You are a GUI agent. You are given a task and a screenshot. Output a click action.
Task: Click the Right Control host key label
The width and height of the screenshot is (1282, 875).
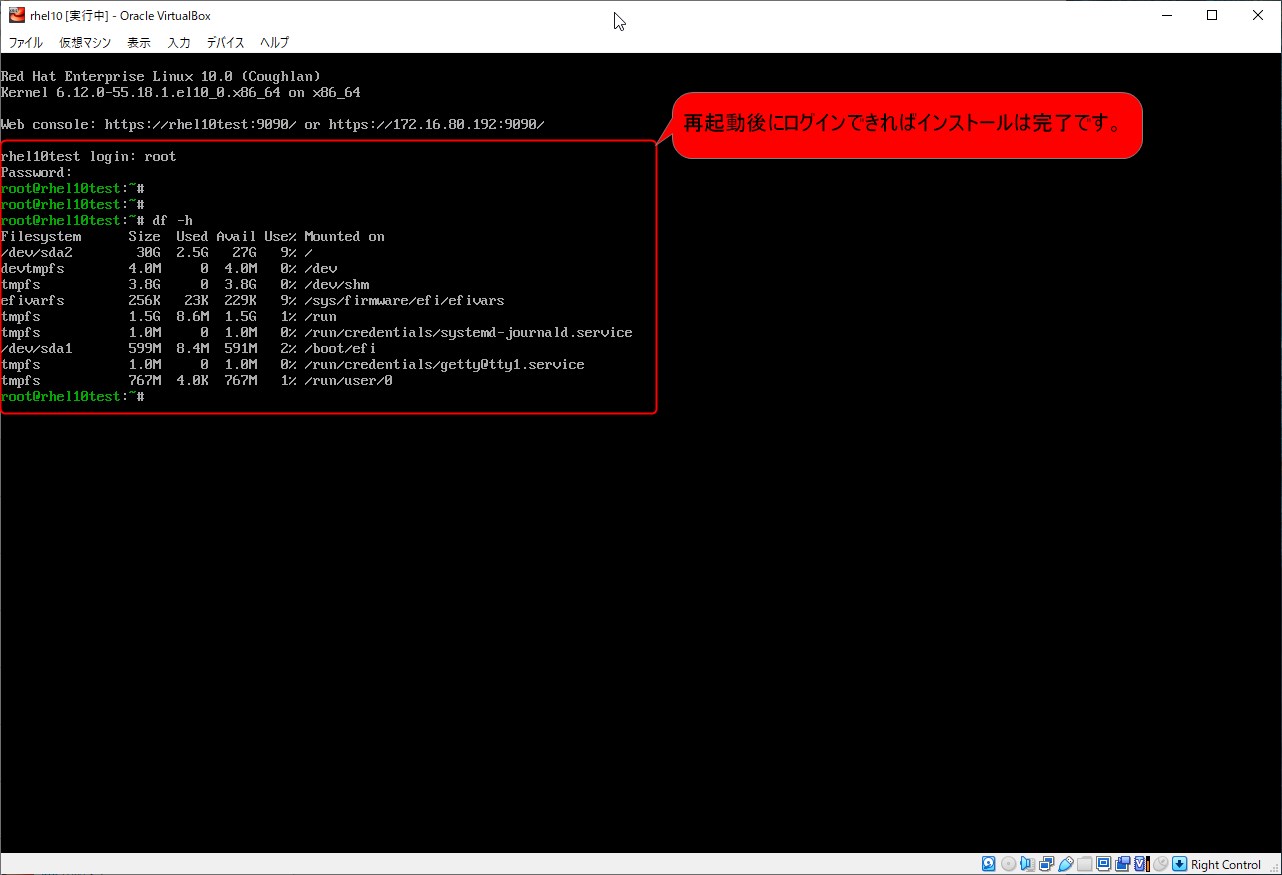pyautogui.click(x=1226, y=865)
